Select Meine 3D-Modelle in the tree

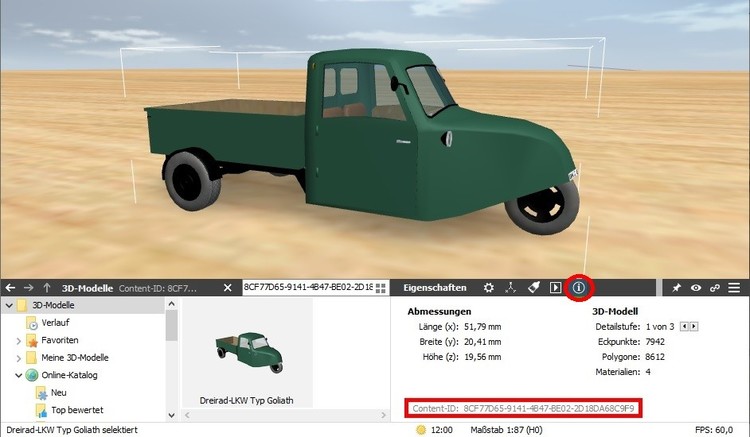[x=75, y=358]
